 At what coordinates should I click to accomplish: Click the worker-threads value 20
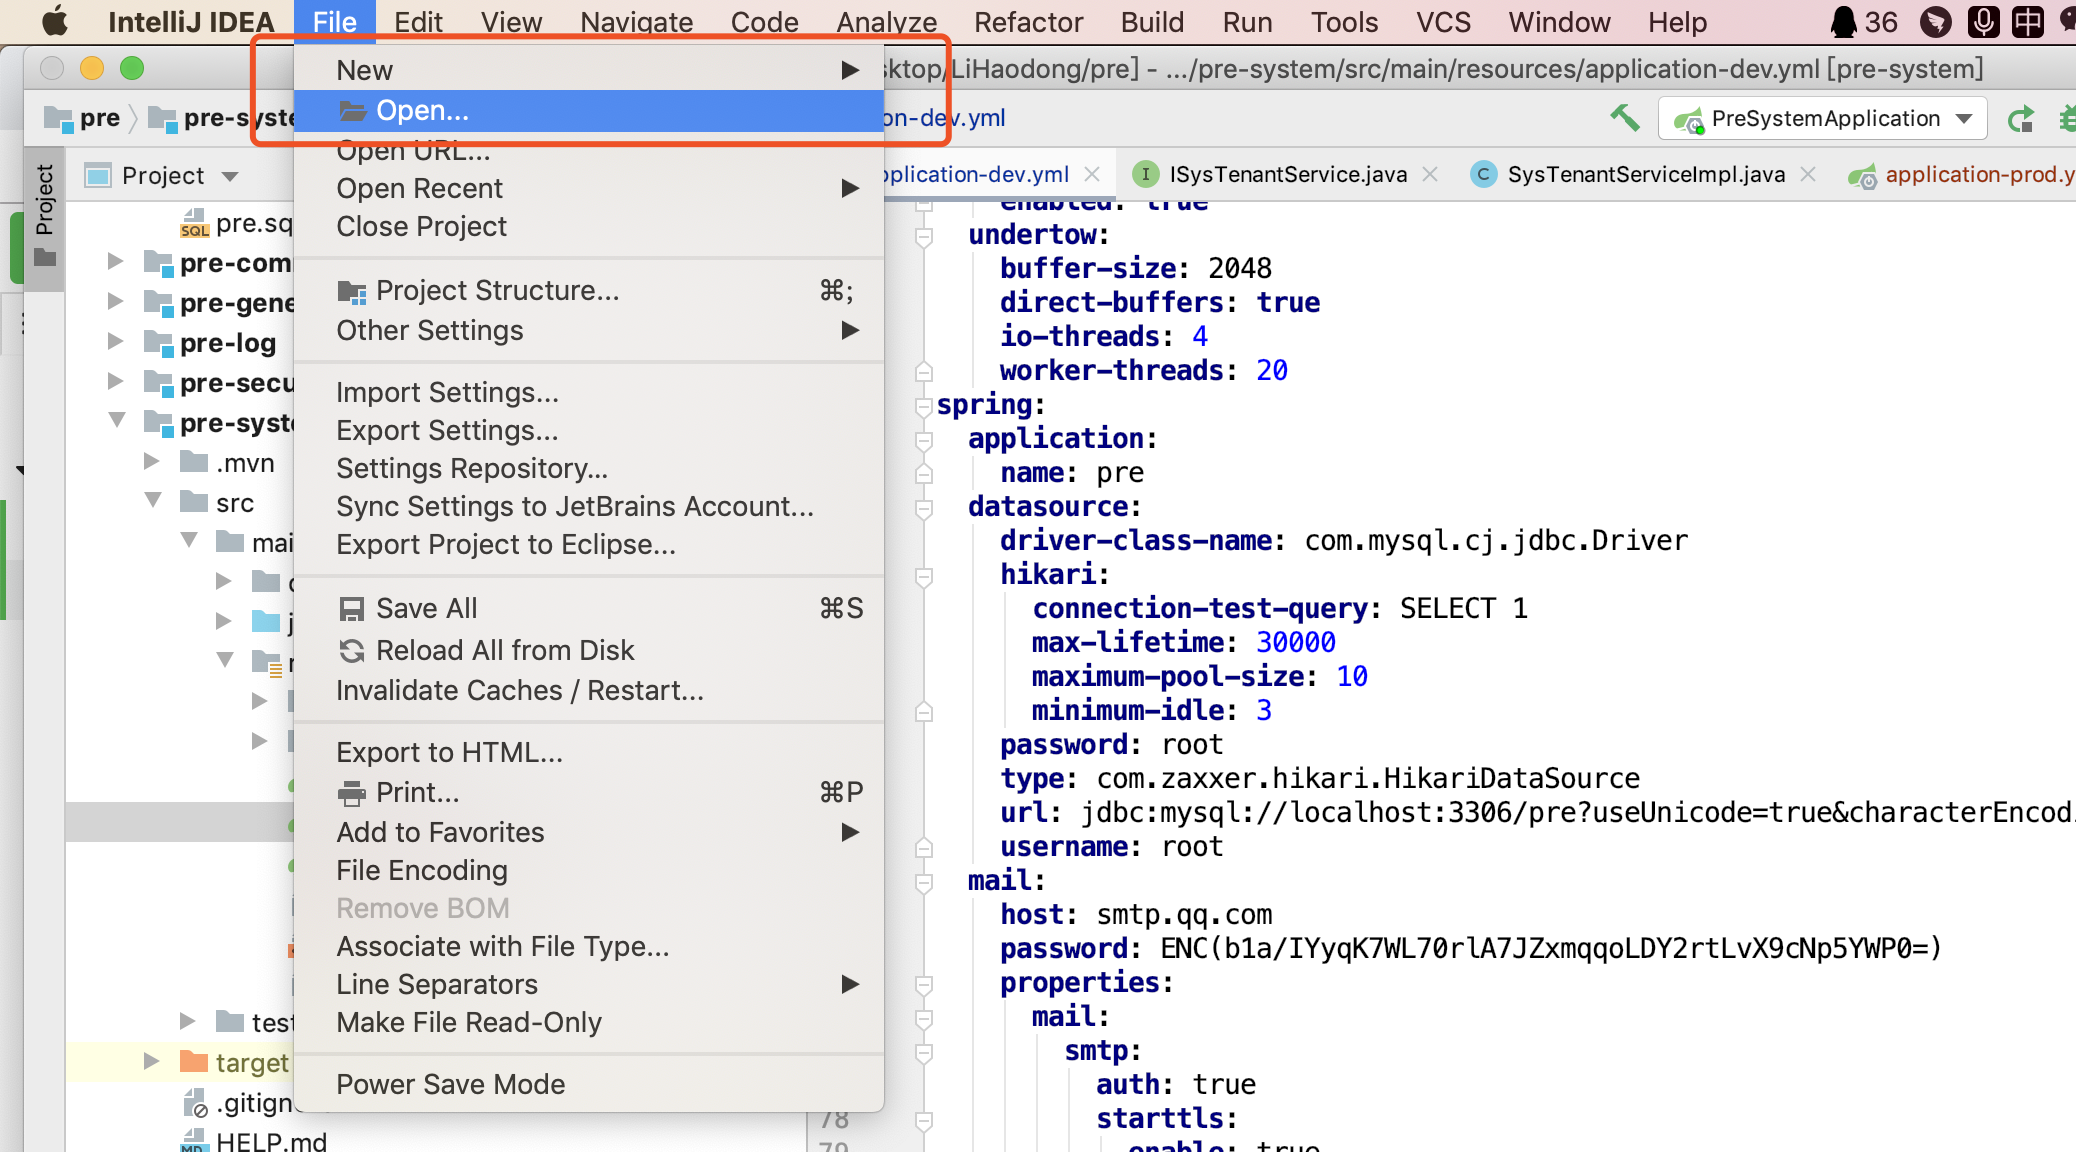tap(1271, 371)
